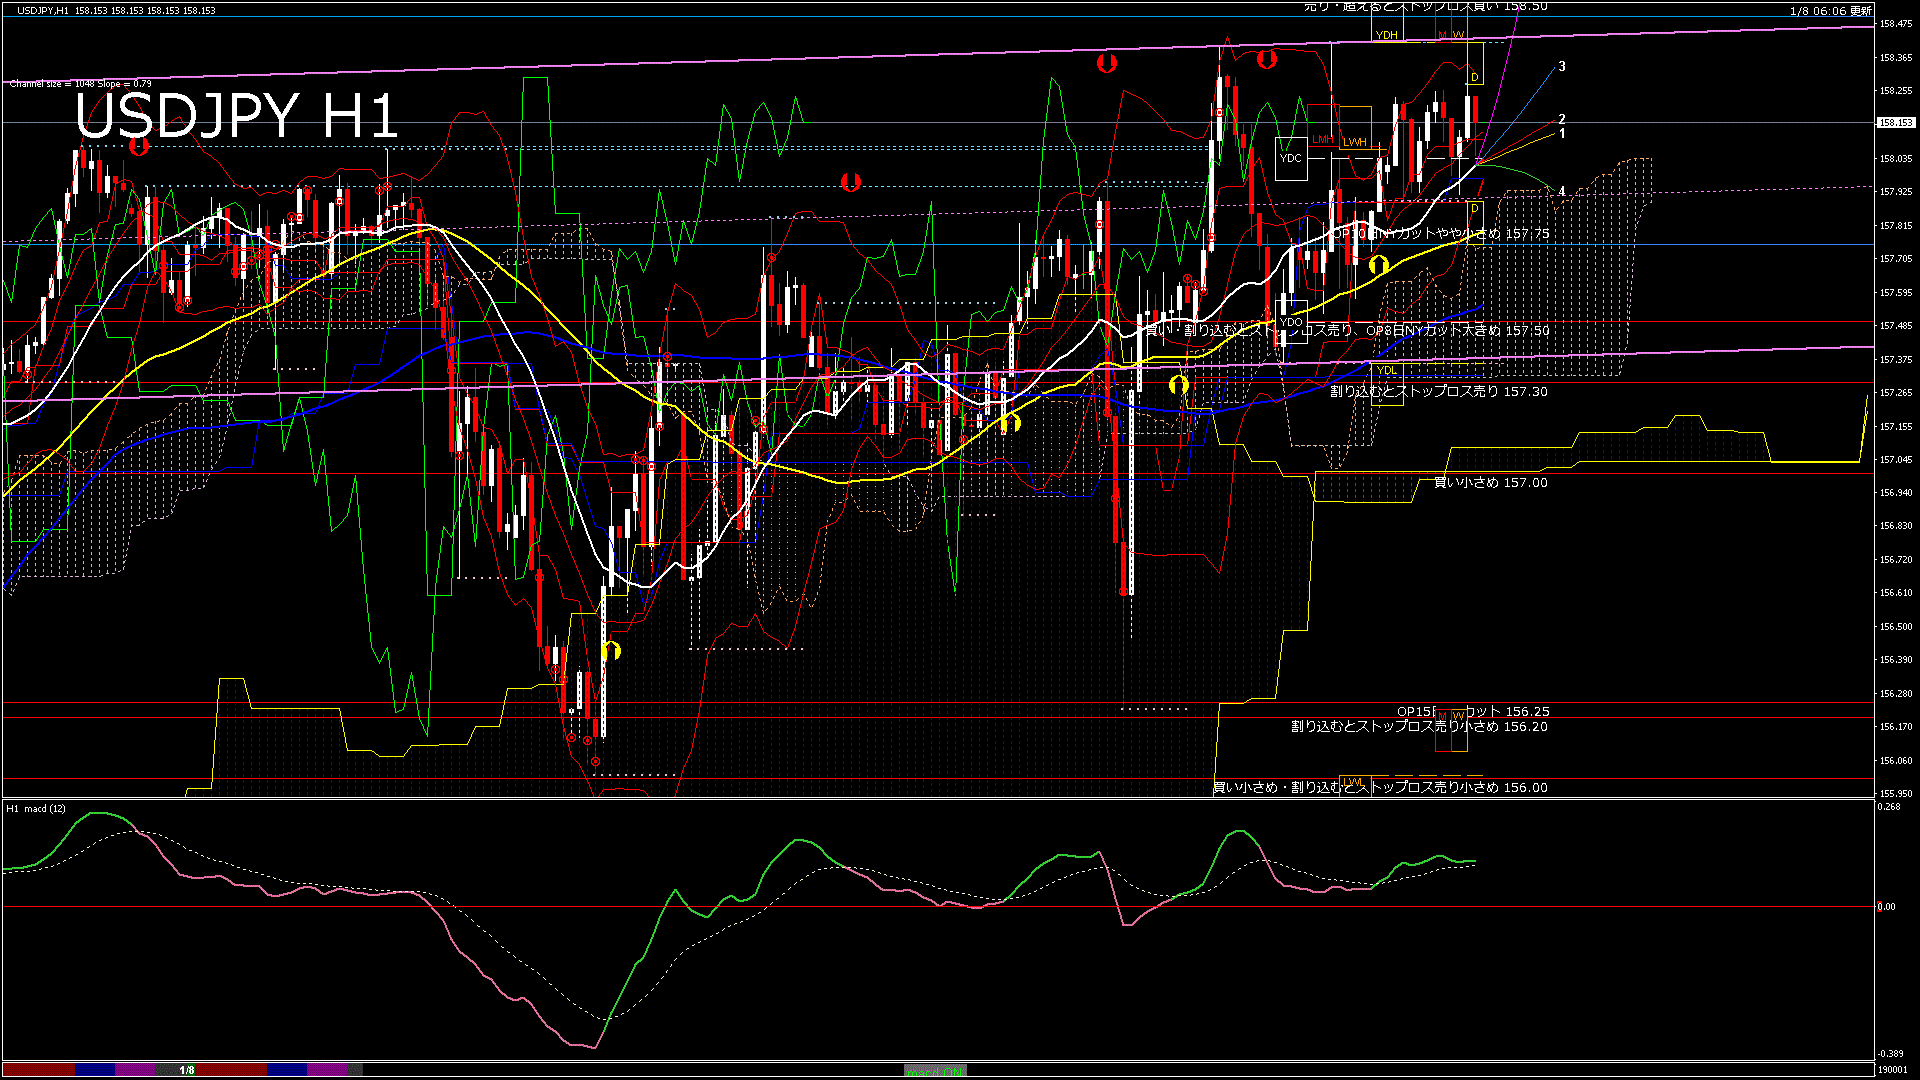Click the yellow buy arrow at the chart's lowest low
Screen dimensions: 1920x1080
(x=612, y=651)
